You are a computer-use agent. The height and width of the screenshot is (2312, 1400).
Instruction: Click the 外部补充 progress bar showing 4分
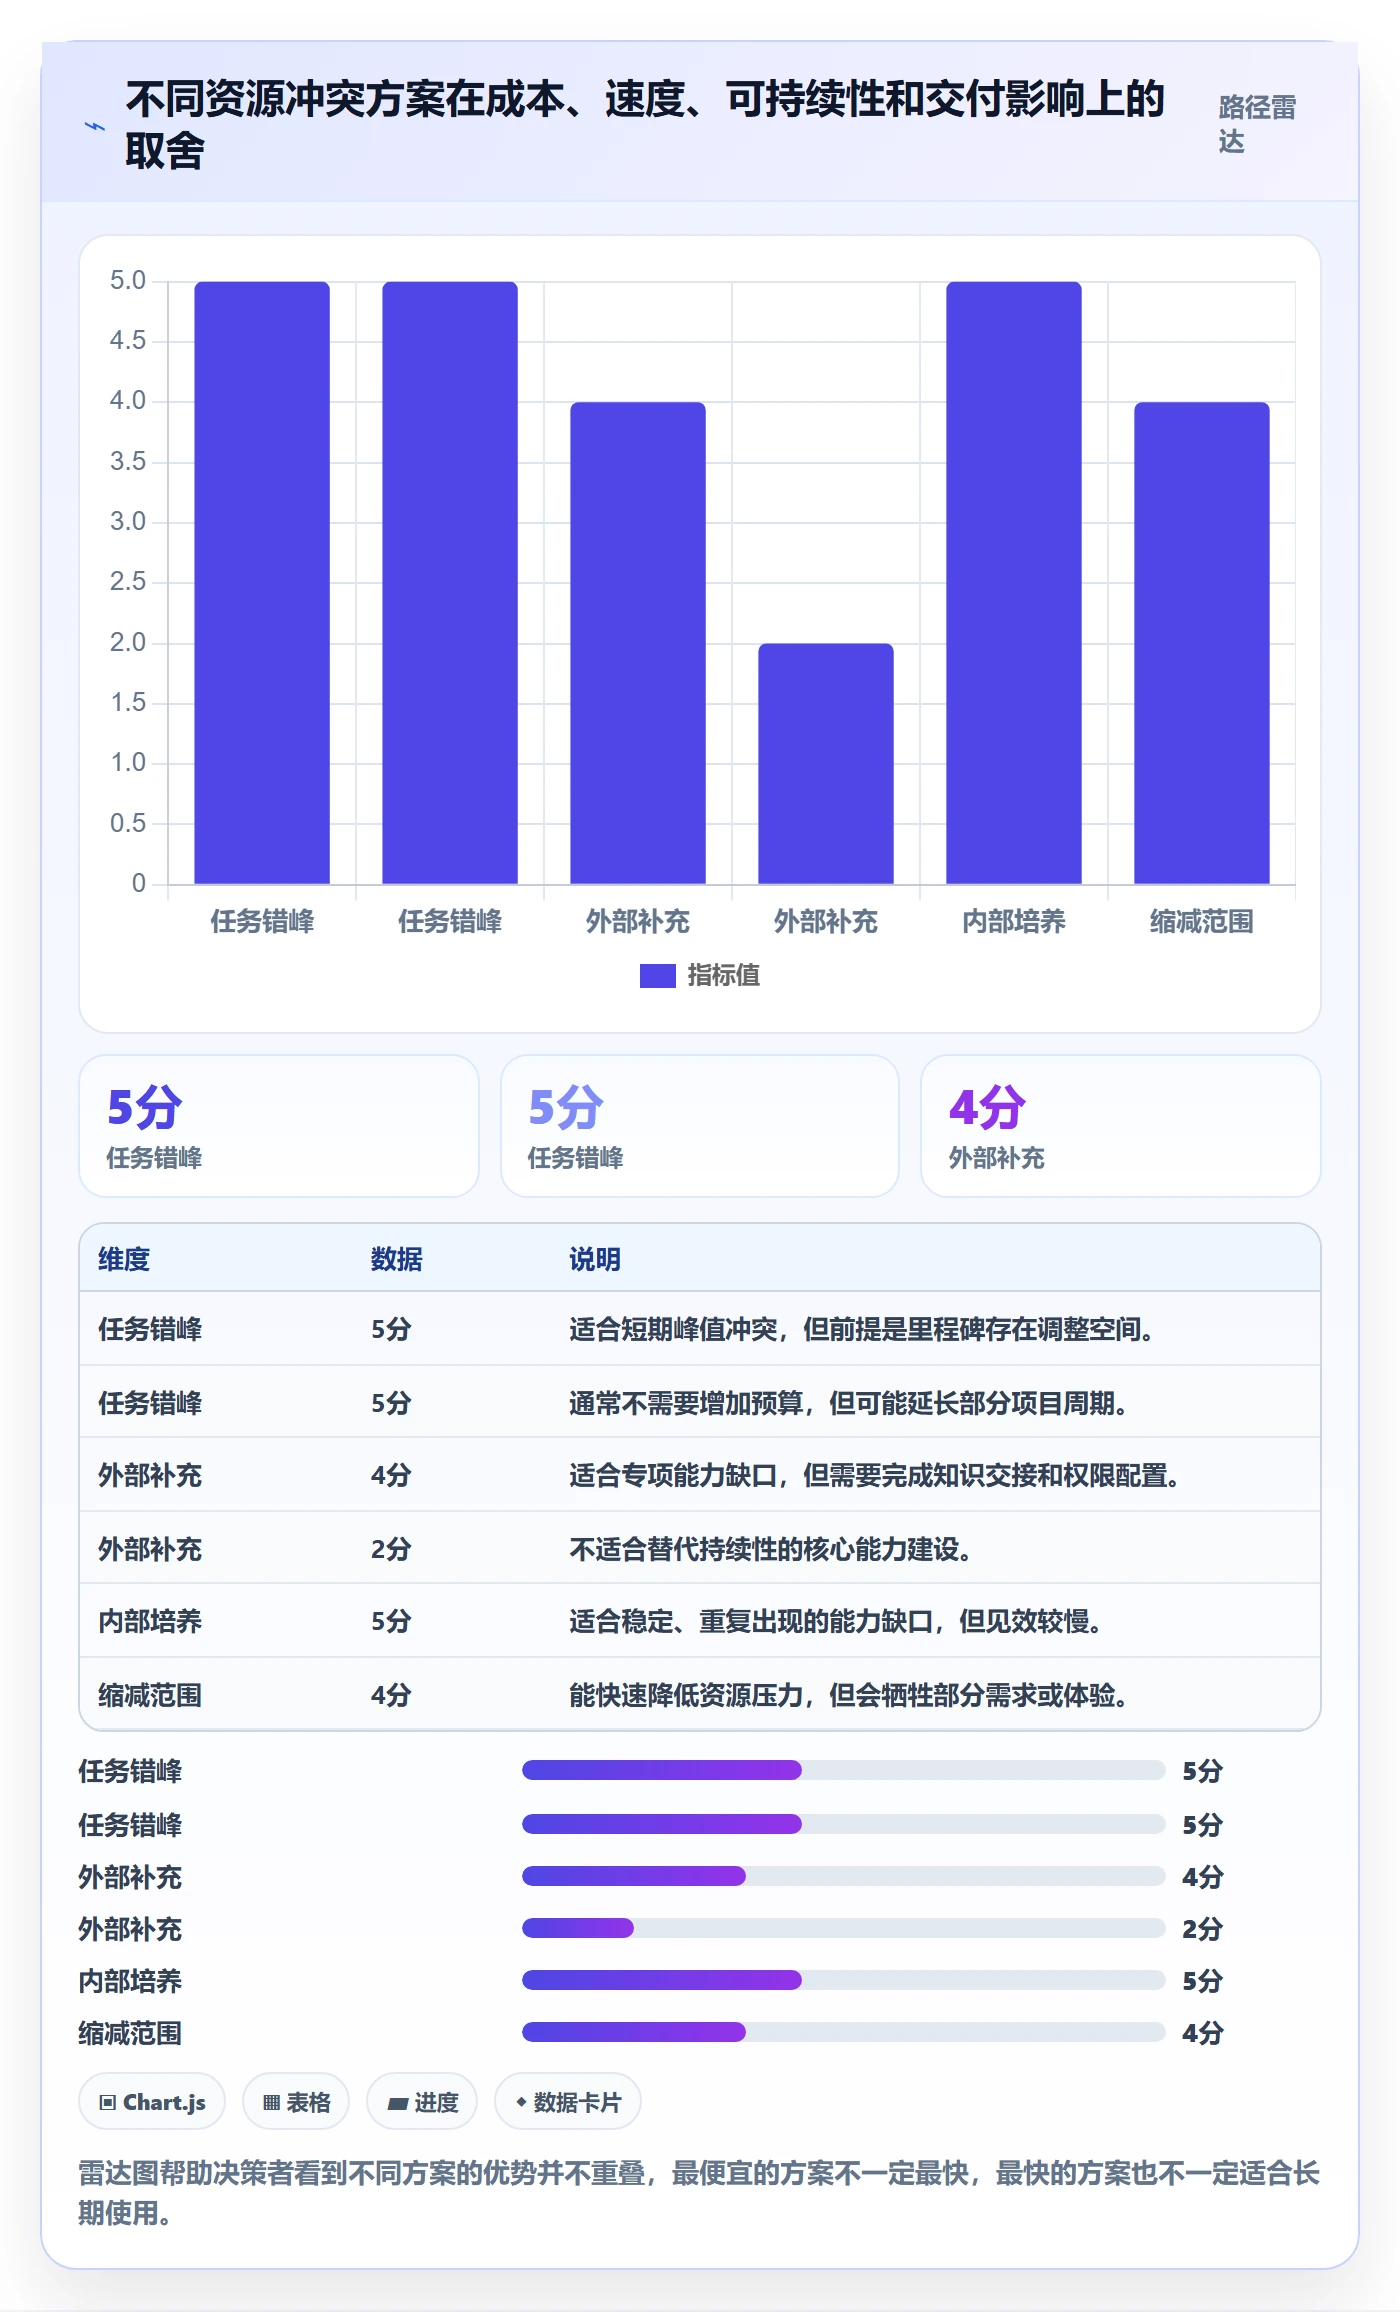click(843, 1876)
